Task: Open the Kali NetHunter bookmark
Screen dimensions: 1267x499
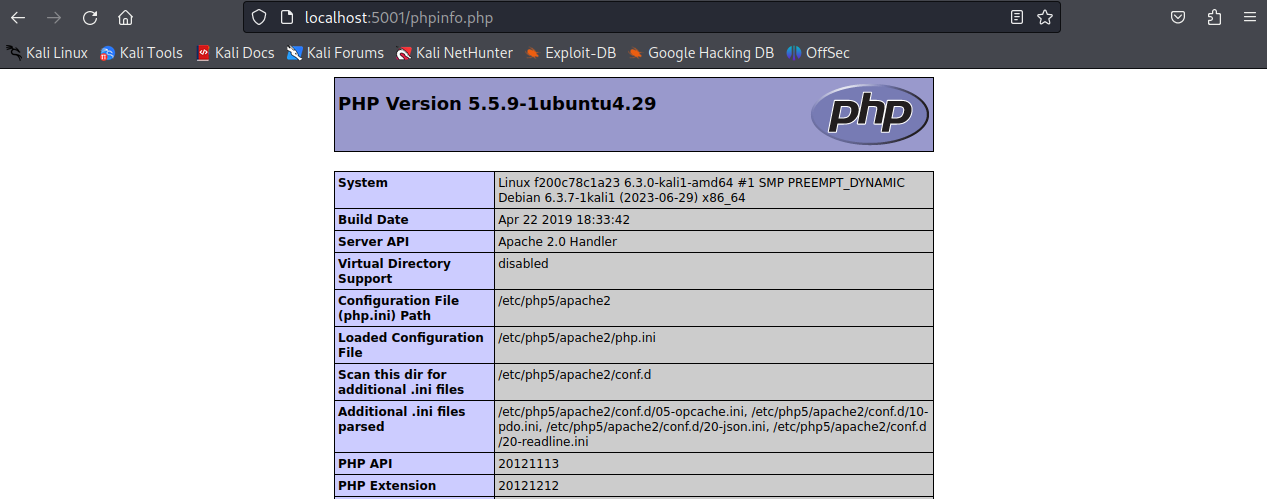Action: tap(454, 53)
